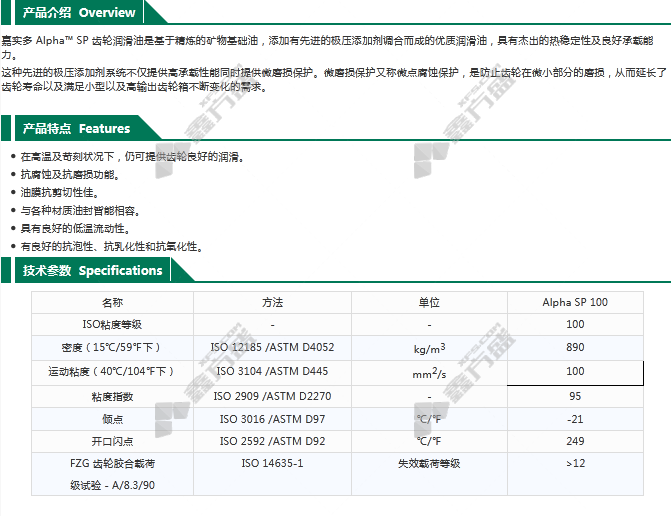Click the 方法 column header
This screenshot has height=516, width=671.
tap(272, 302)
